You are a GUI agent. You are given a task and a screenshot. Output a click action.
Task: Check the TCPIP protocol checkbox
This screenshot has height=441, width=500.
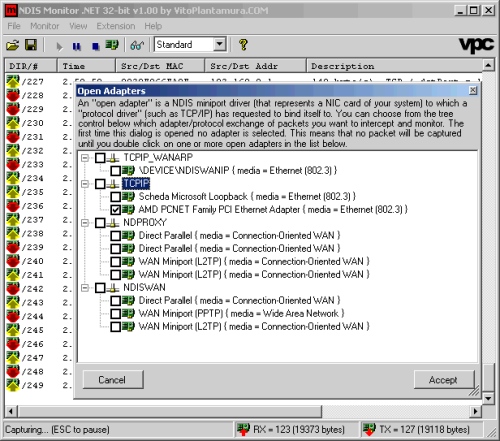point(100,184)
